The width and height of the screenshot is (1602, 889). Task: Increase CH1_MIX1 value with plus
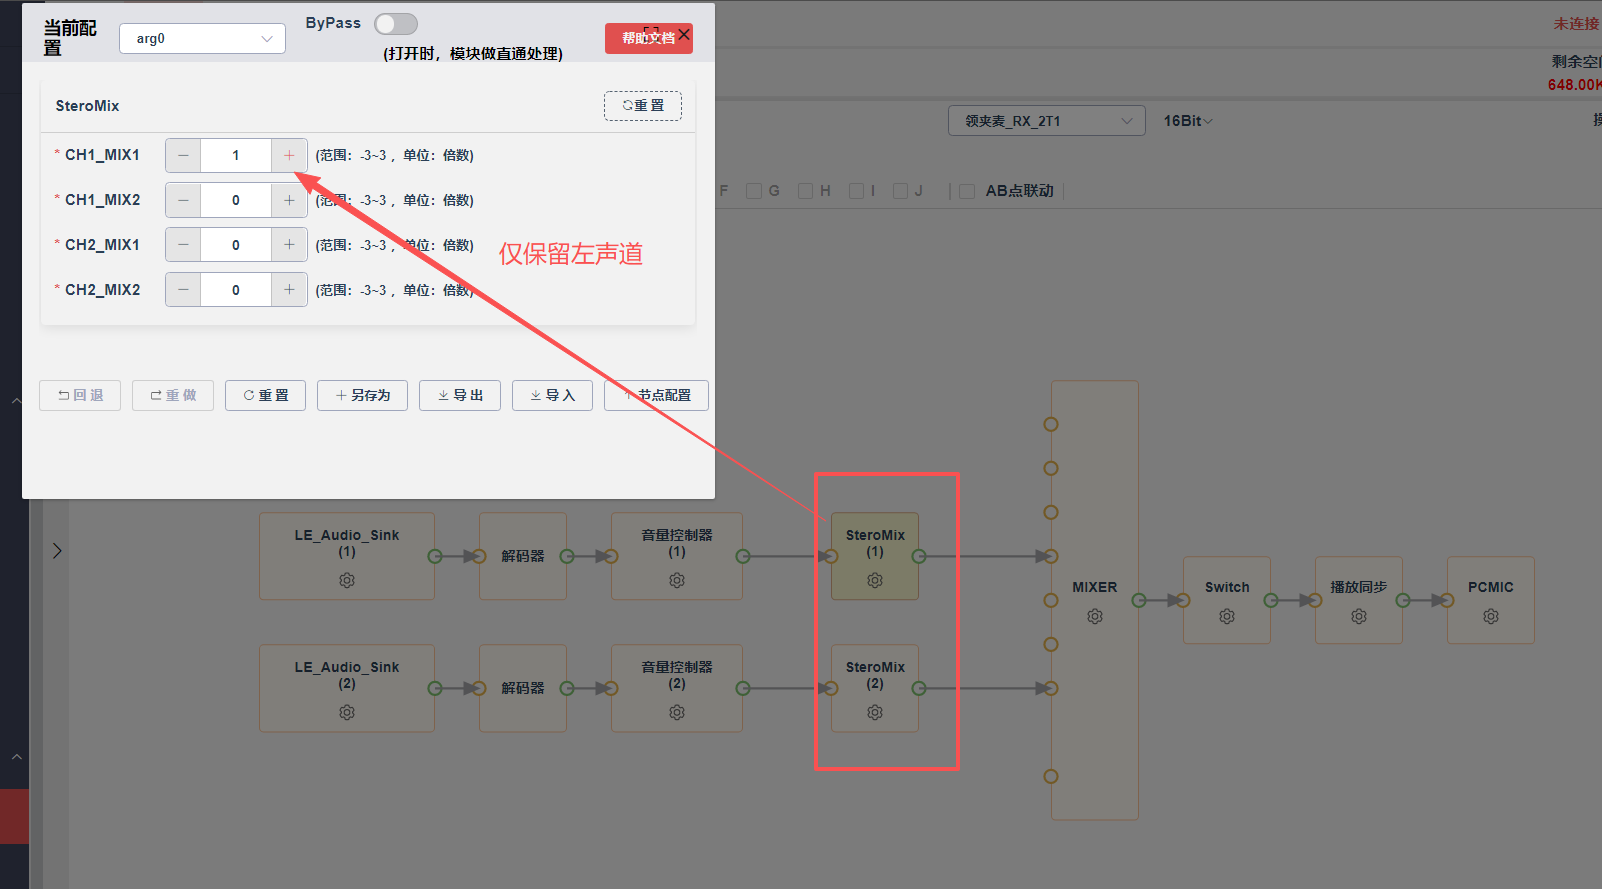pos(289,155)
